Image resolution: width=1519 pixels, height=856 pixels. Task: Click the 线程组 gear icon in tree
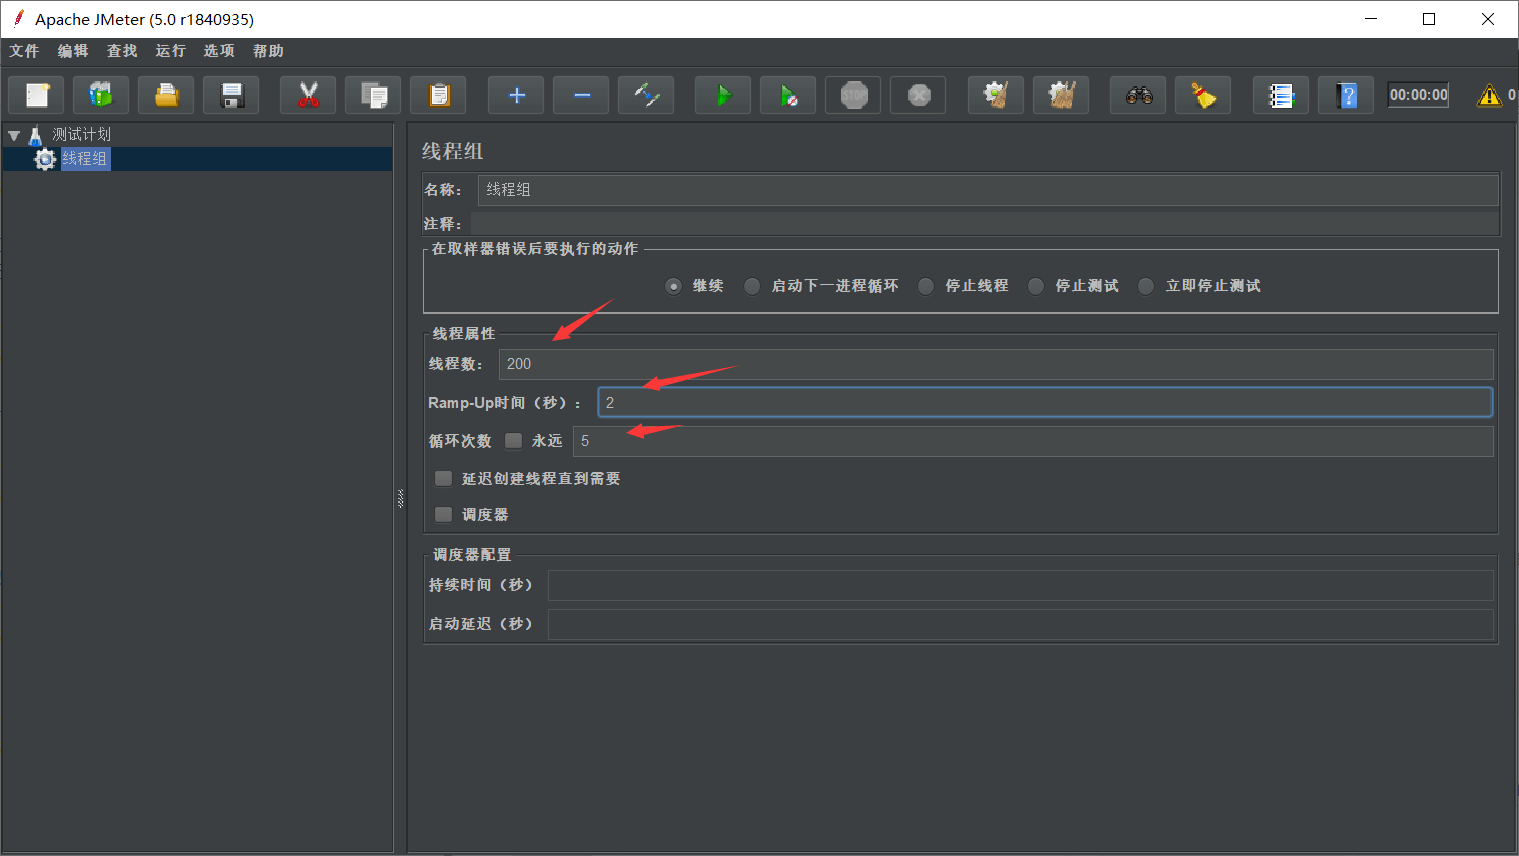tap(45, 159)
